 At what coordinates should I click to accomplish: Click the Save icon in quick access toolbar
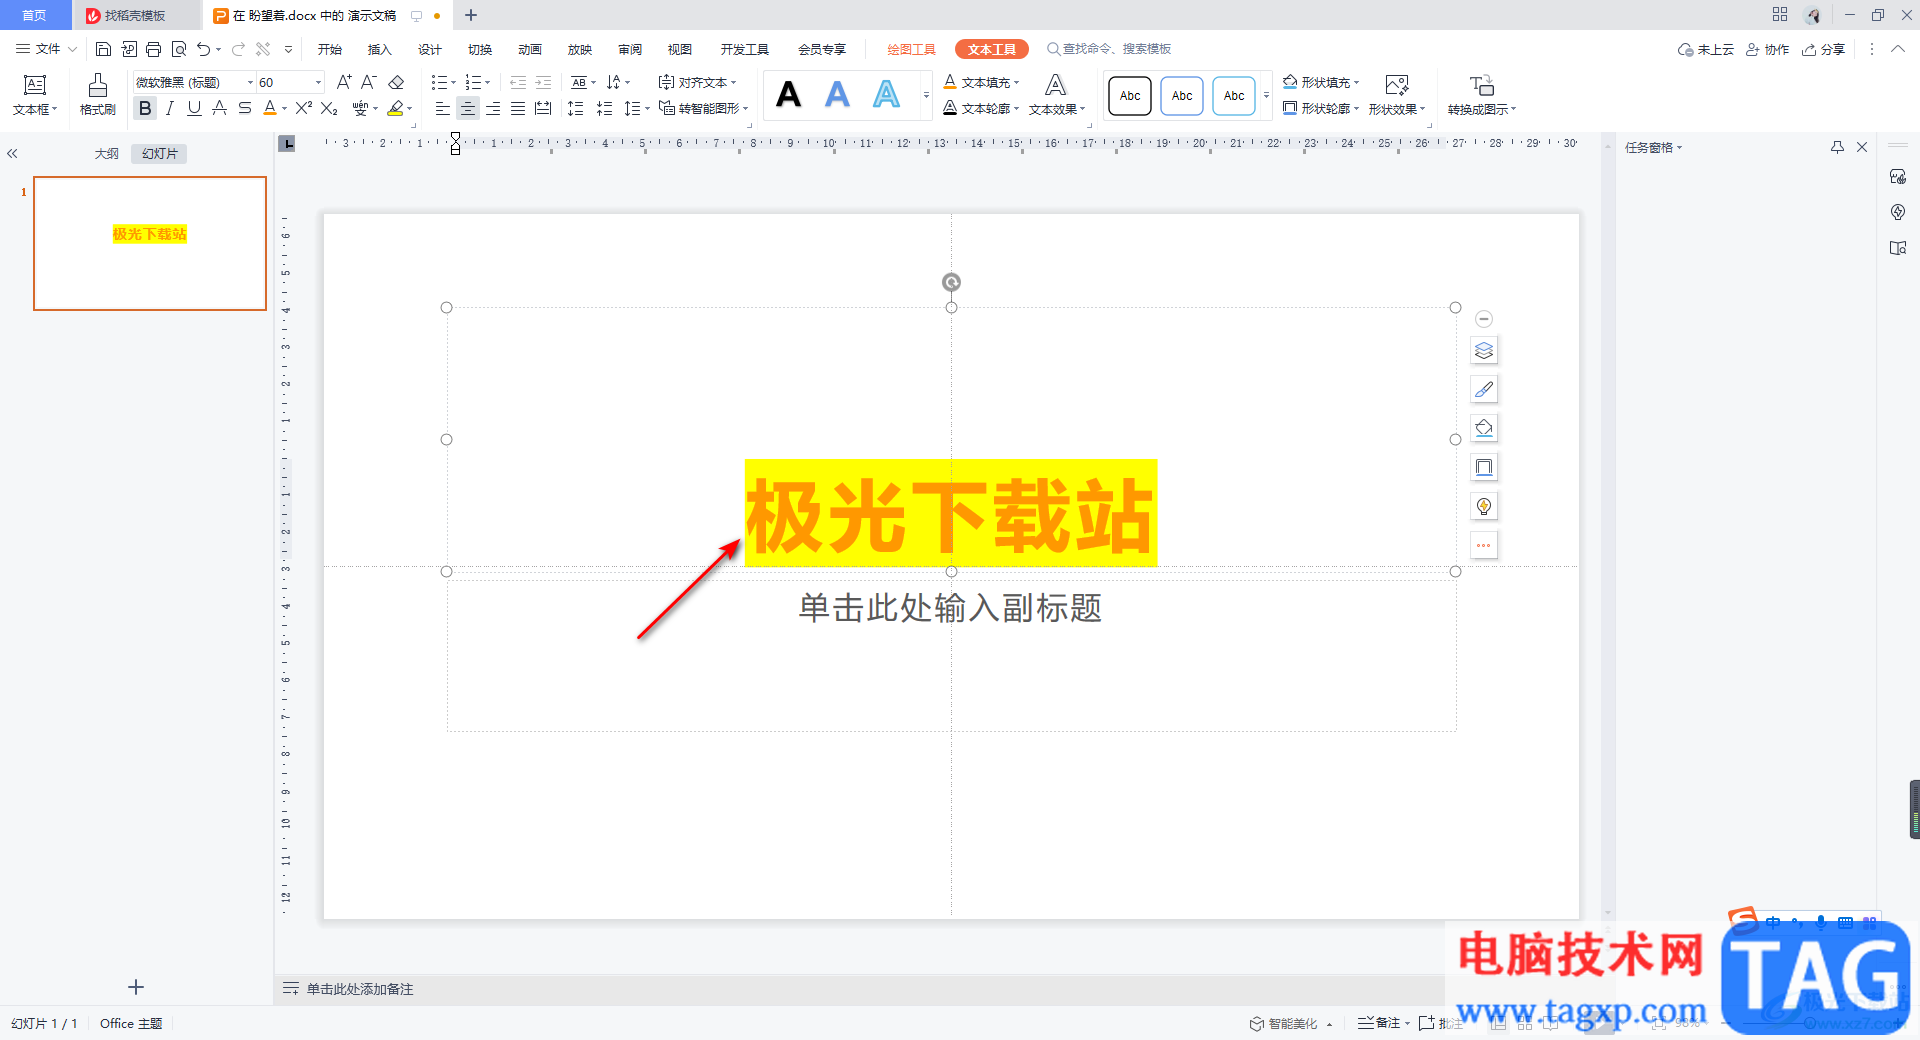click(x=103, y=49)
